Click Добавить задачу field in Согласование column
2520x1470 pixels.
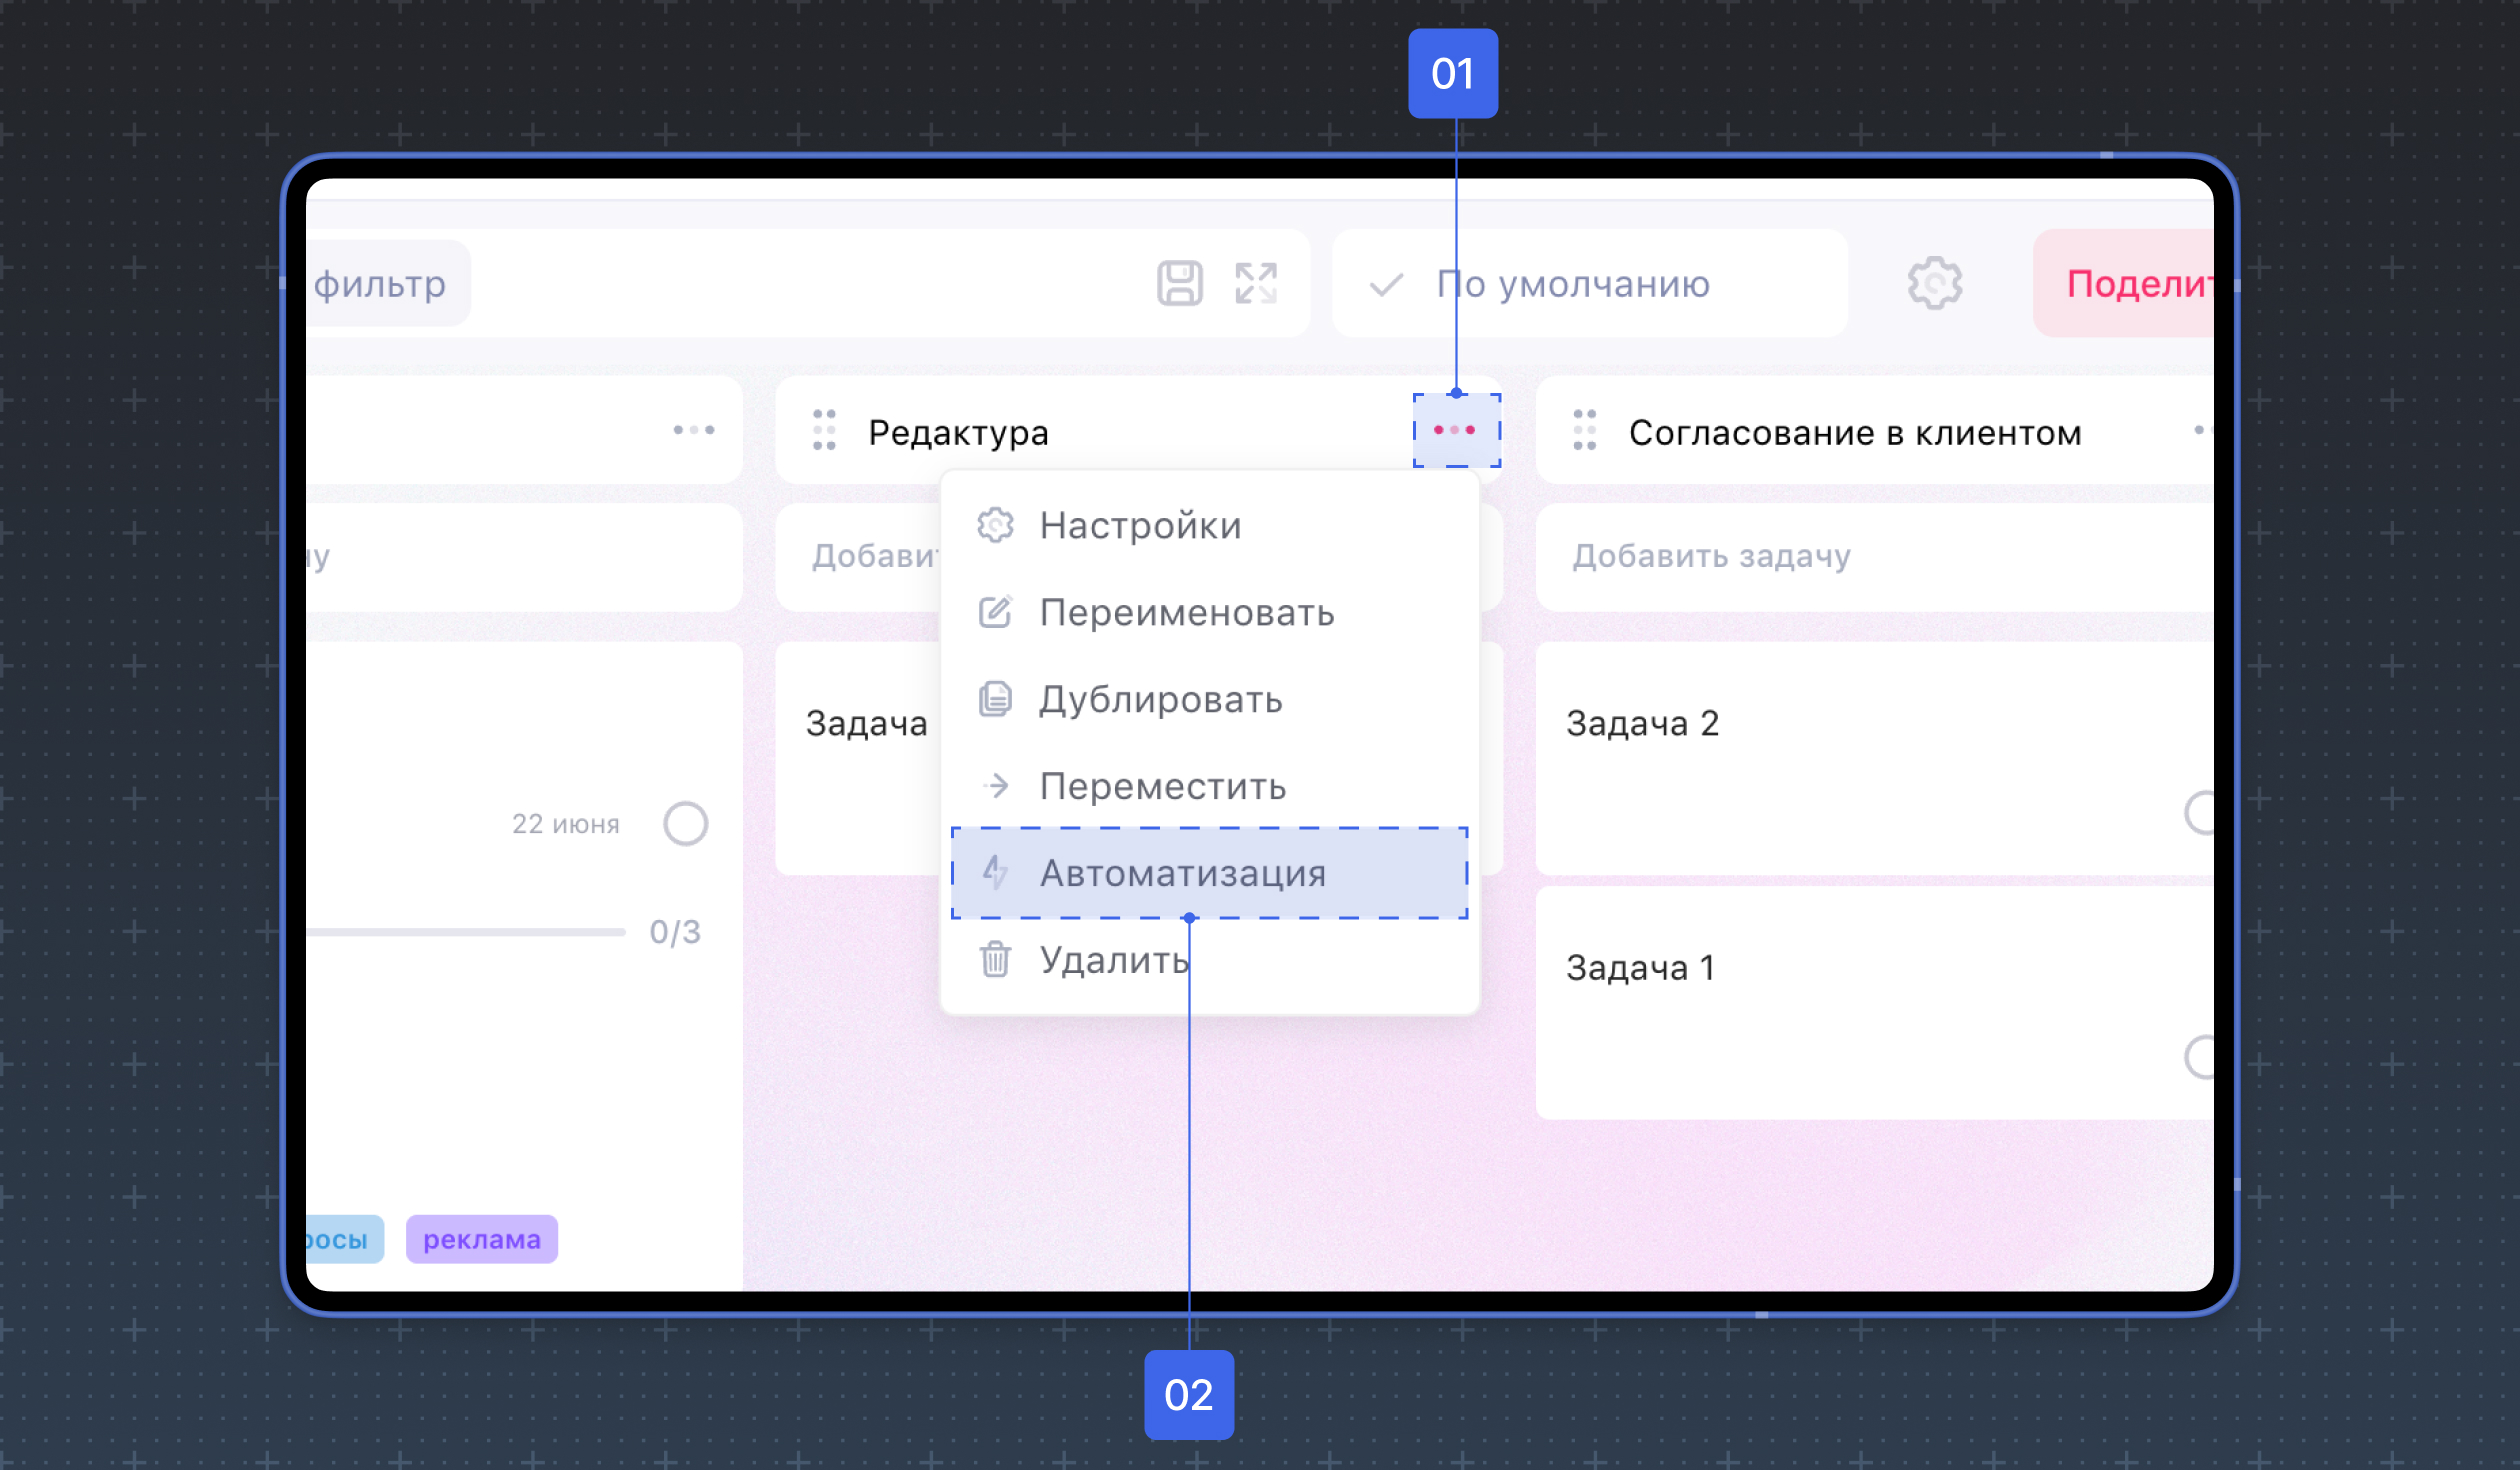point(1874,556)
